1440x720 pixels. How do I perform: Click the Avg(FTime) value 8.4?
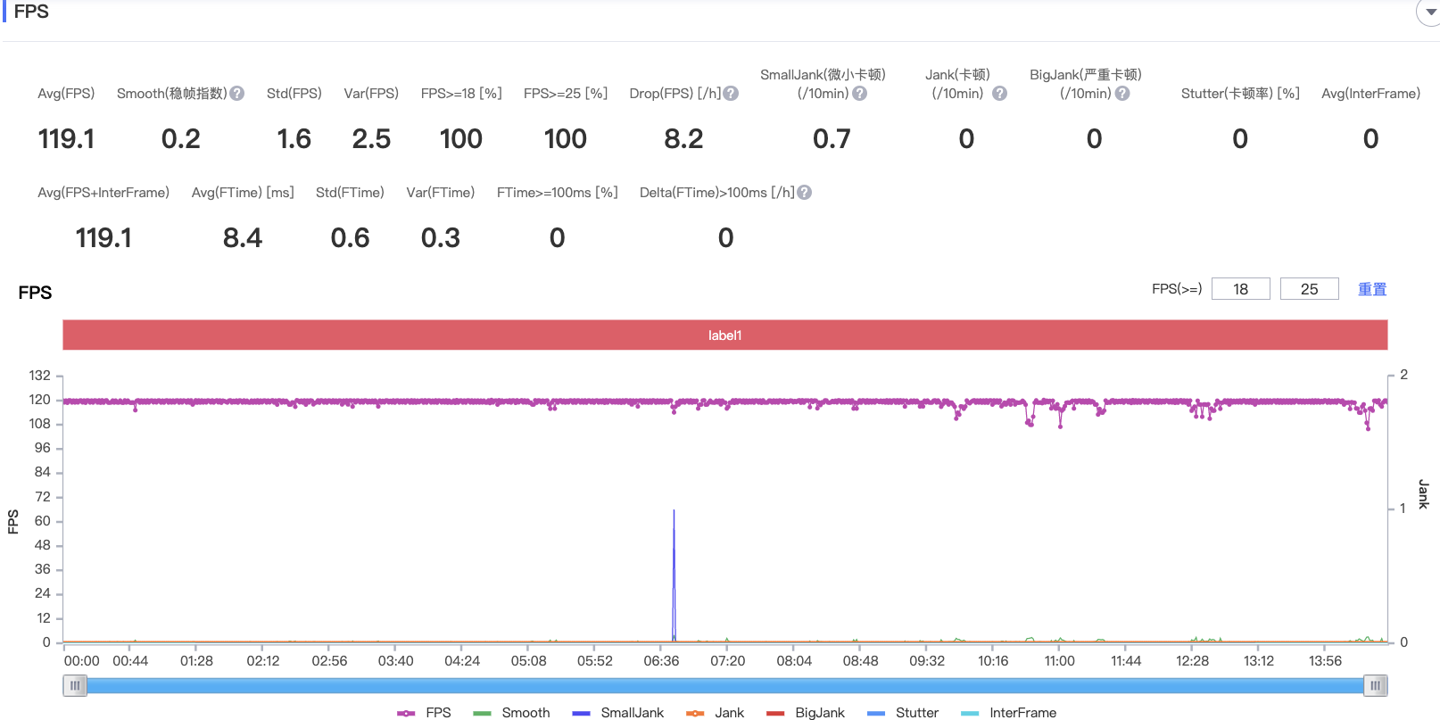(243, 238)
